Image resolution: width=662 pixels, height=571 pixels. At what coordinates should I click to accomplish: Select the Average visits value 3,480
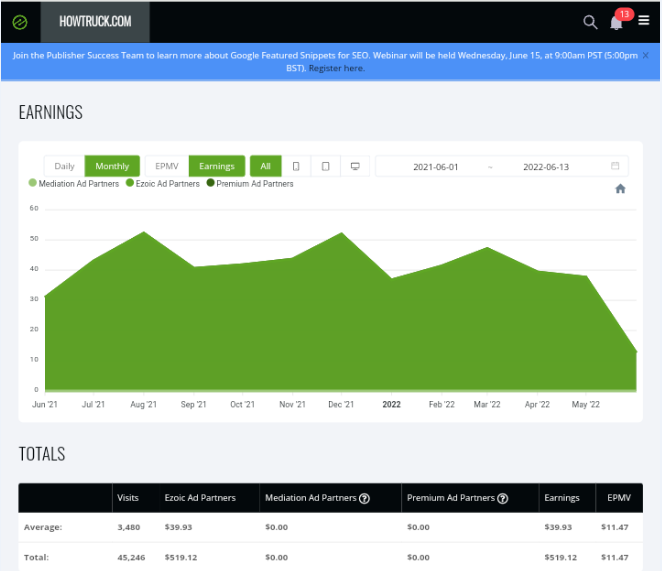click(129, 527)
